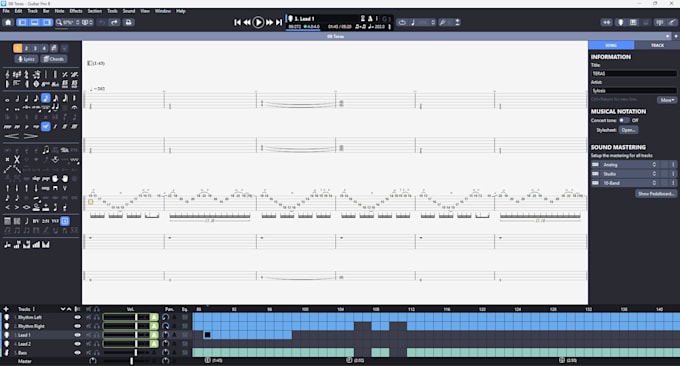Toggle visibility eye for Lead 1 track

[x=78, y=335]
